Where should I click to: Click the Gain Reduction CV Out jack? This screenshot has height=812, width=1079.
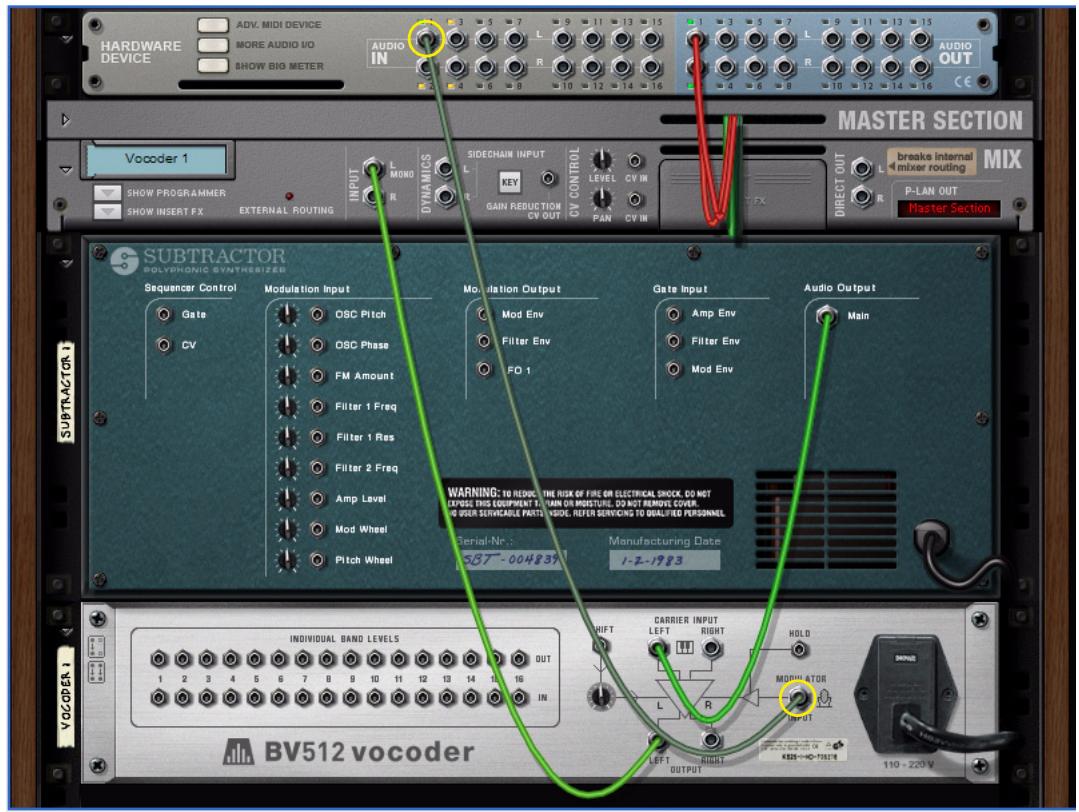(x=548, y=179)
